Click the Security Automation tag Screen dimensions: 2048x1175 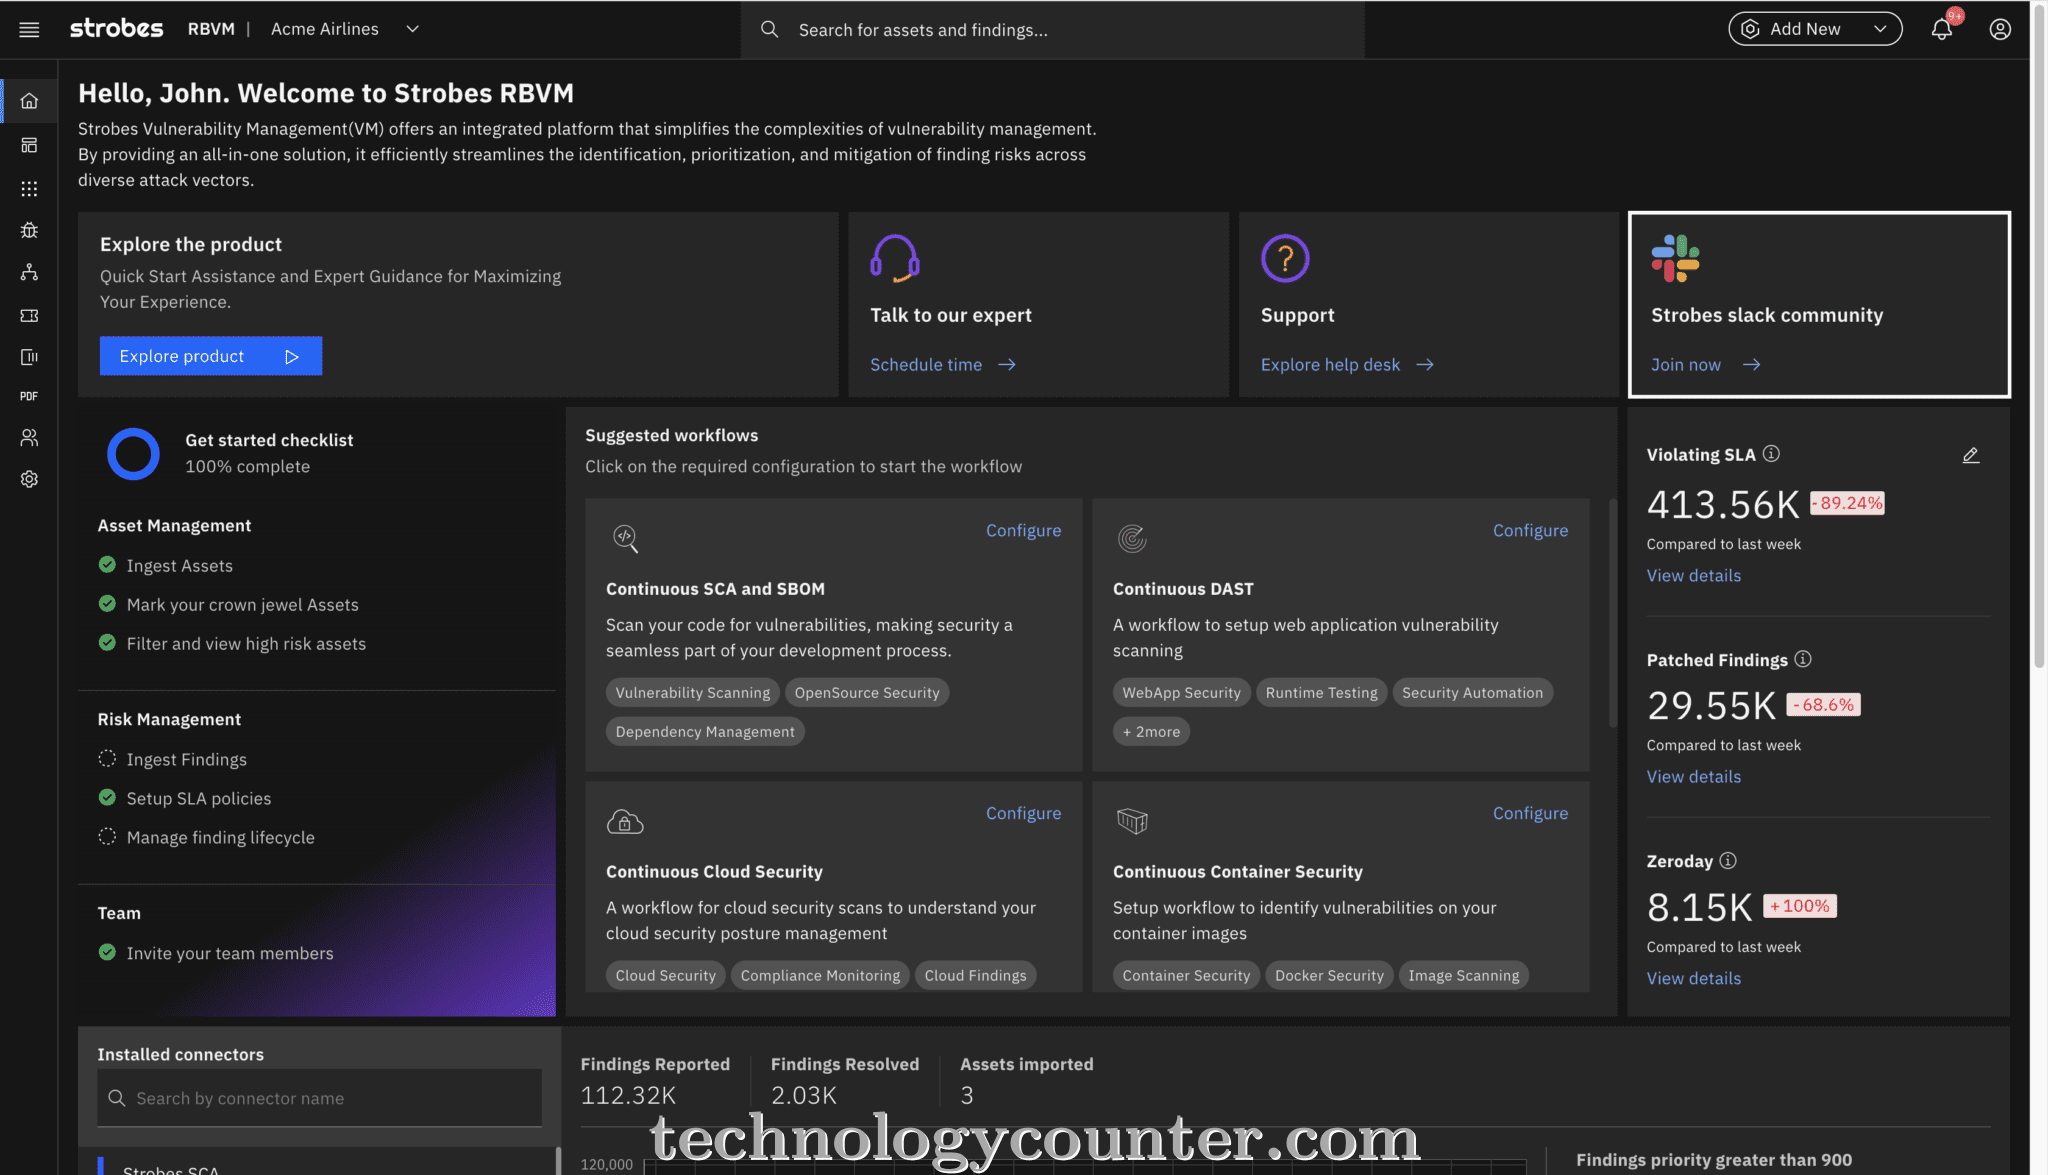tap(1472, 692)
